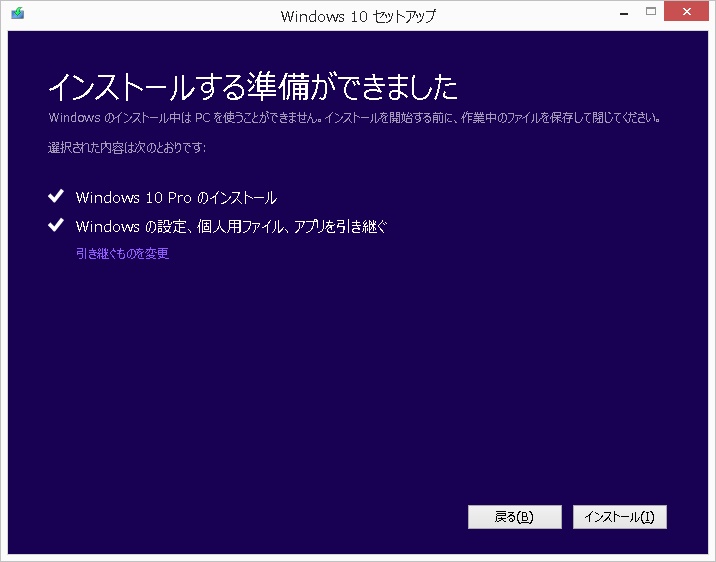Minimize the Windows 10 セットアップ window
The height and width of the screenshot is (562, 716).
click(x=620, y=13)
